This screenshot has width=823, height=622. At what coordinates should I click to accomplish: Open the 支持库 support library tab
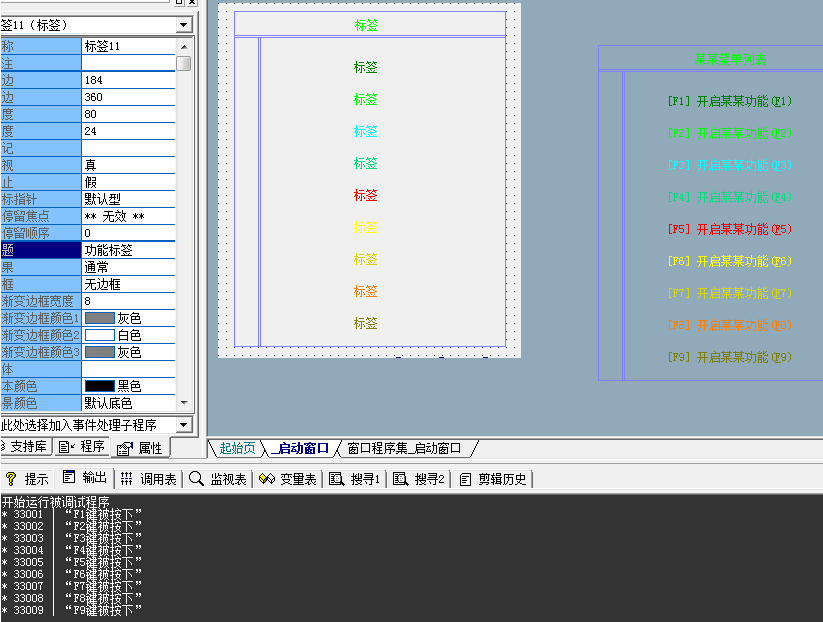point(24,447)
